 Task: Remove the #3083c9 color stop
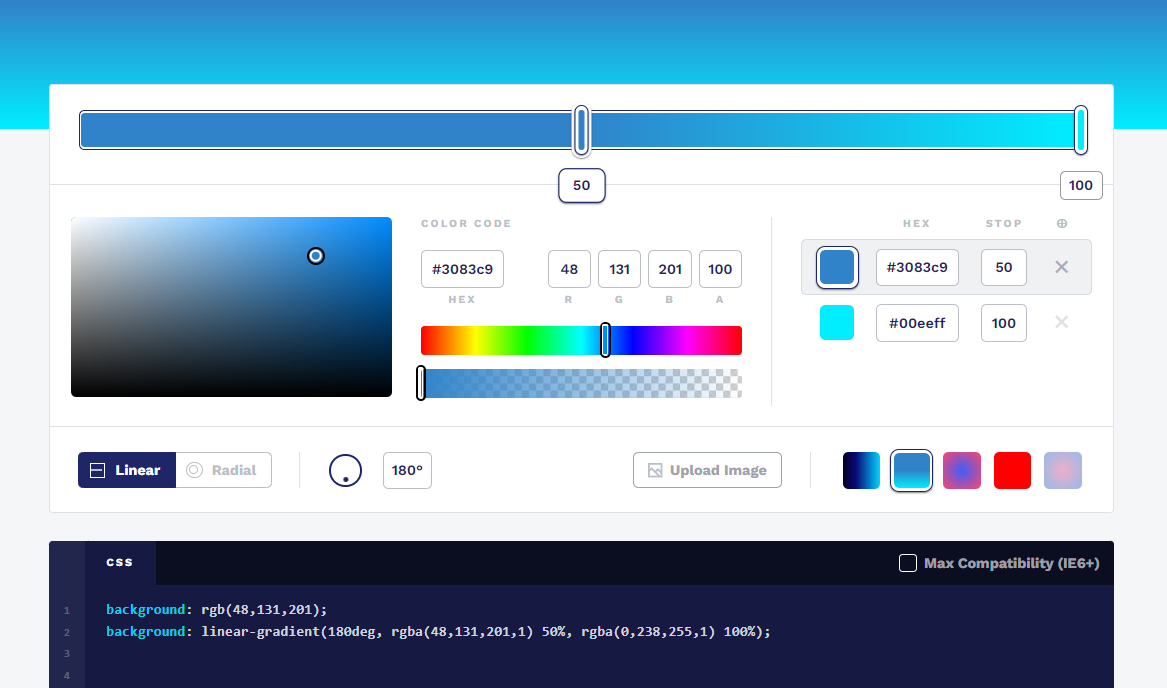tap(1062, 267)
